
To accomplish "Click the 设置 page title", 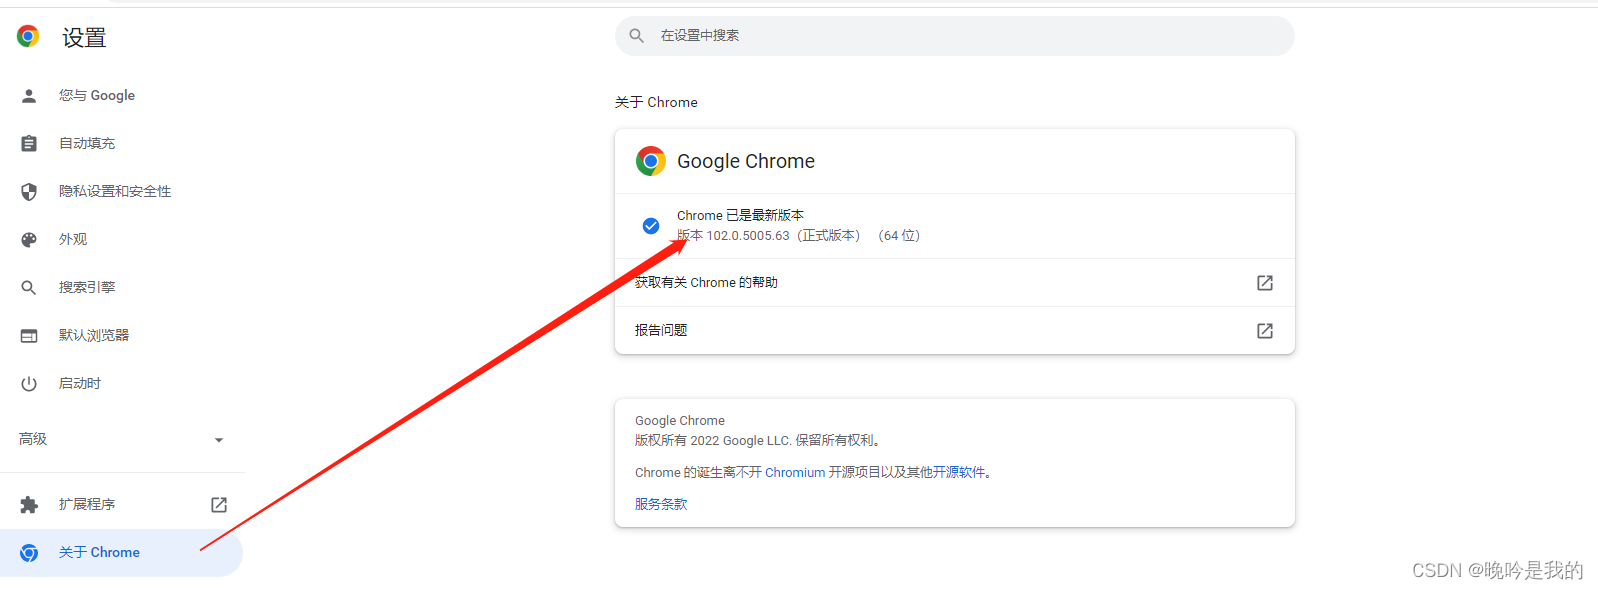I will (84, 38).
